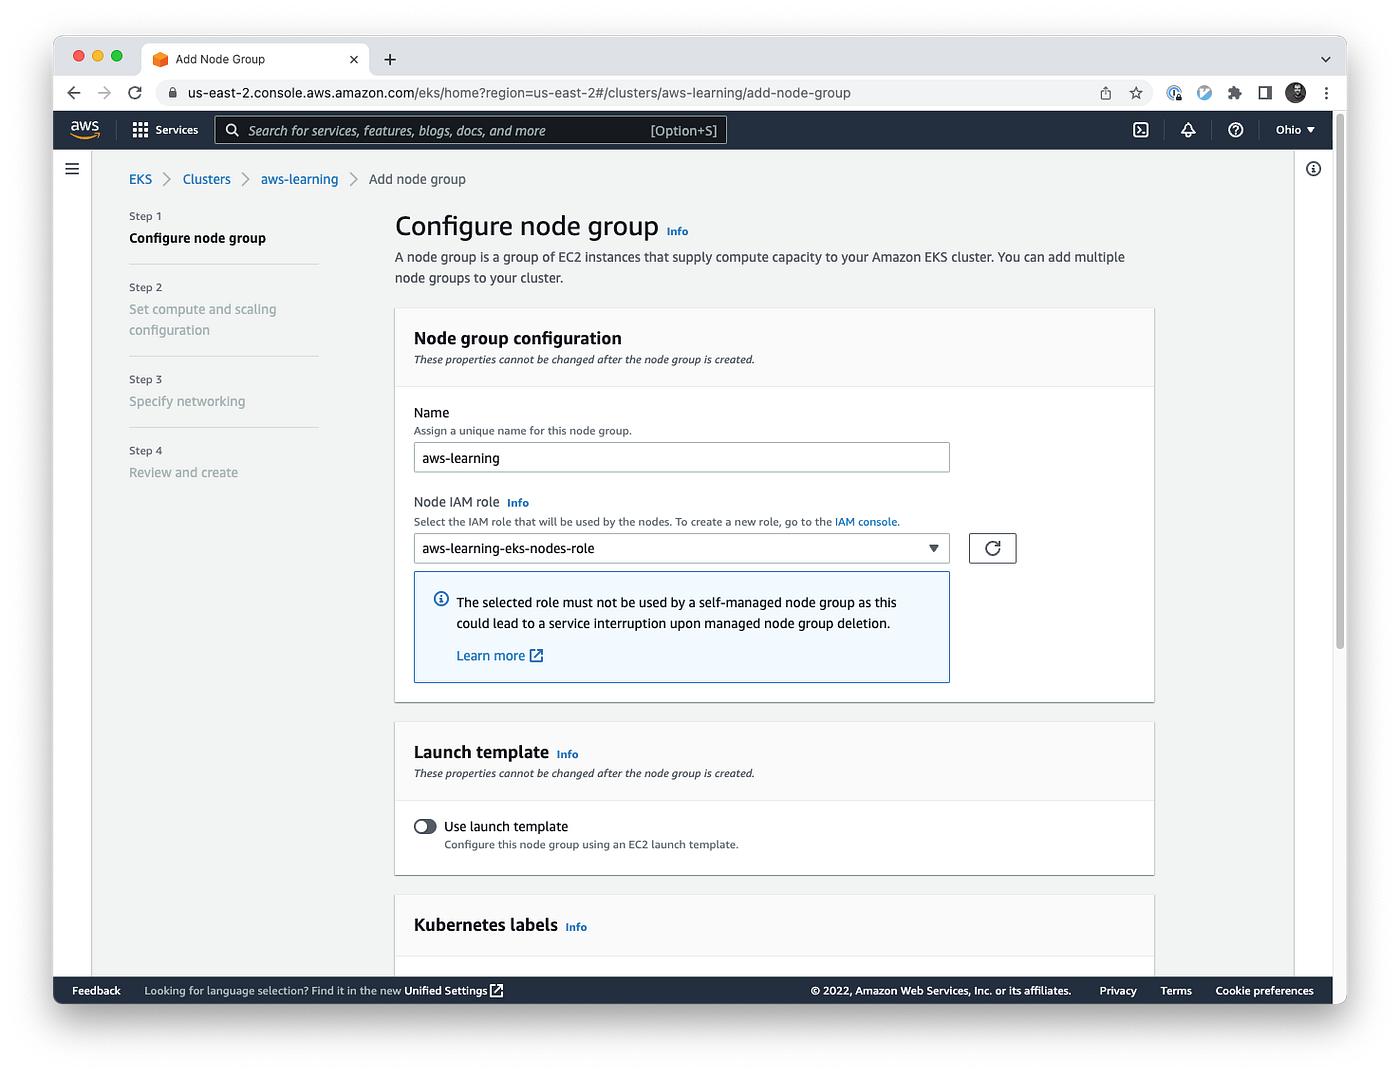Select Step 2 Set compute and scaling configuration
Viewport: 1400px width, 1074px height.
[x=203, y=320]
